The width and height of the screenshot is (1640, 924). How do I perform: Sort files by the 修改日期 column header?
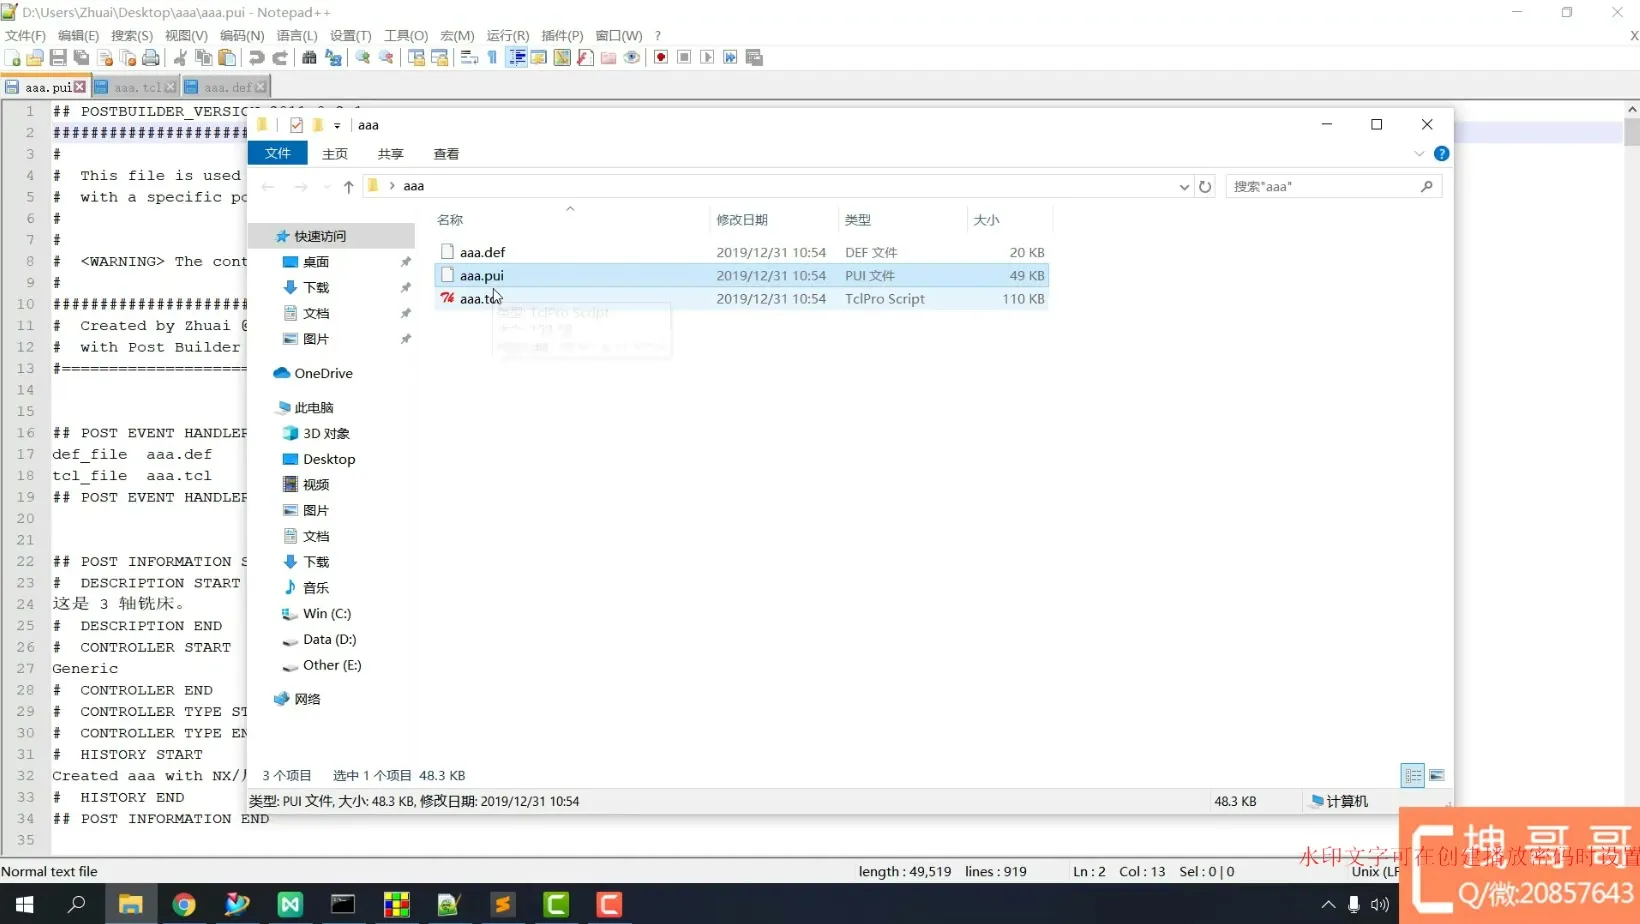coord(742,220)
